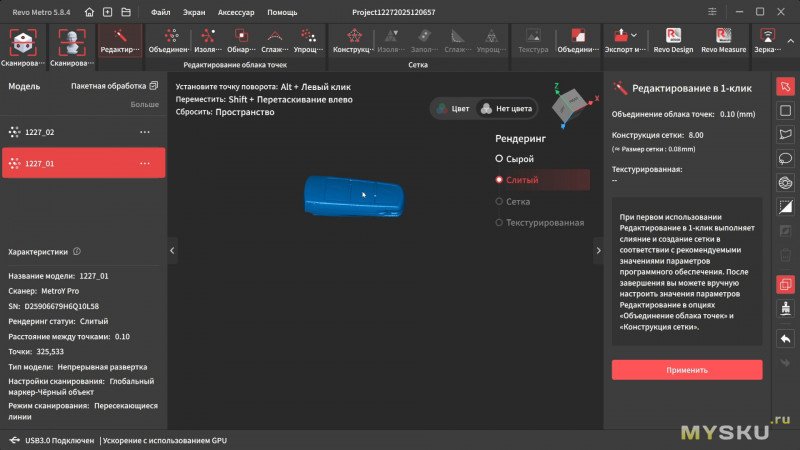Open options menu for model 1227_02
The image size is (800, 450).
click(145, 132)
